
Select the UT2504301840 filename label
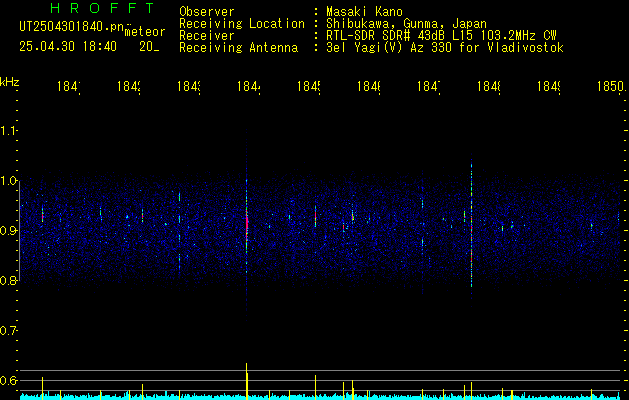(x=72, y=27)
